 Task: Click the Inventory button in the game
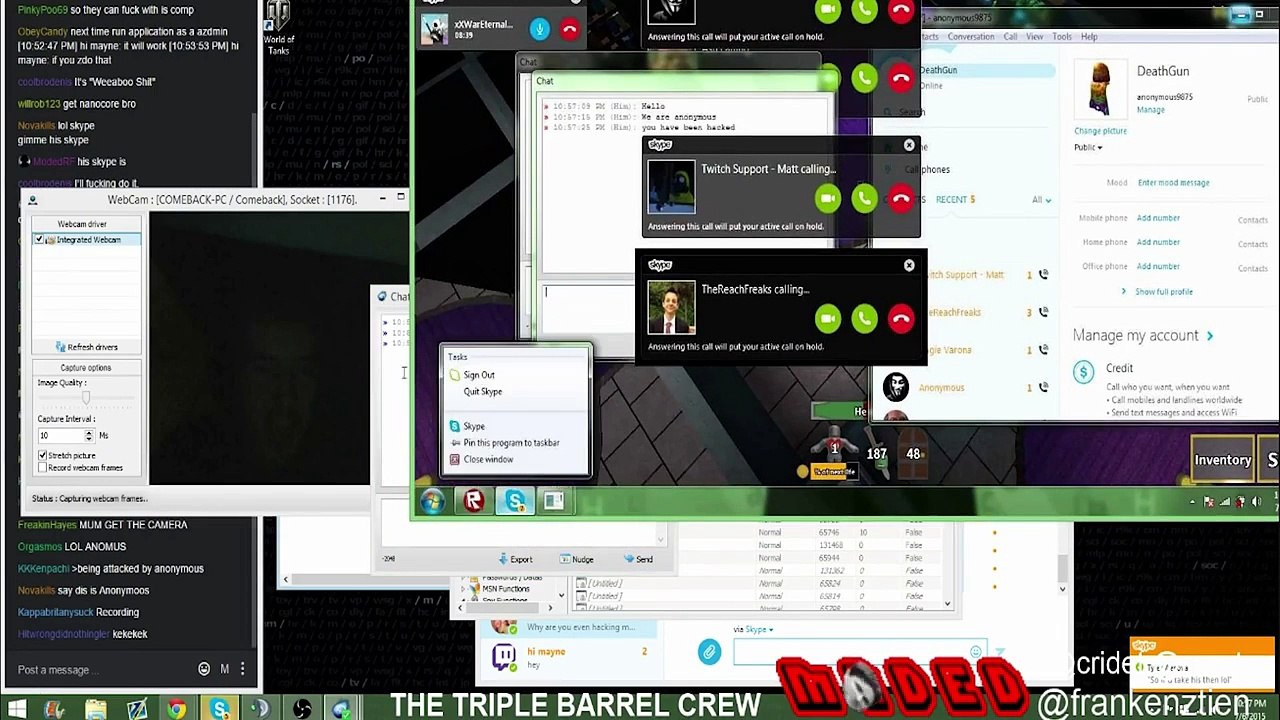tap(1222, 460)
